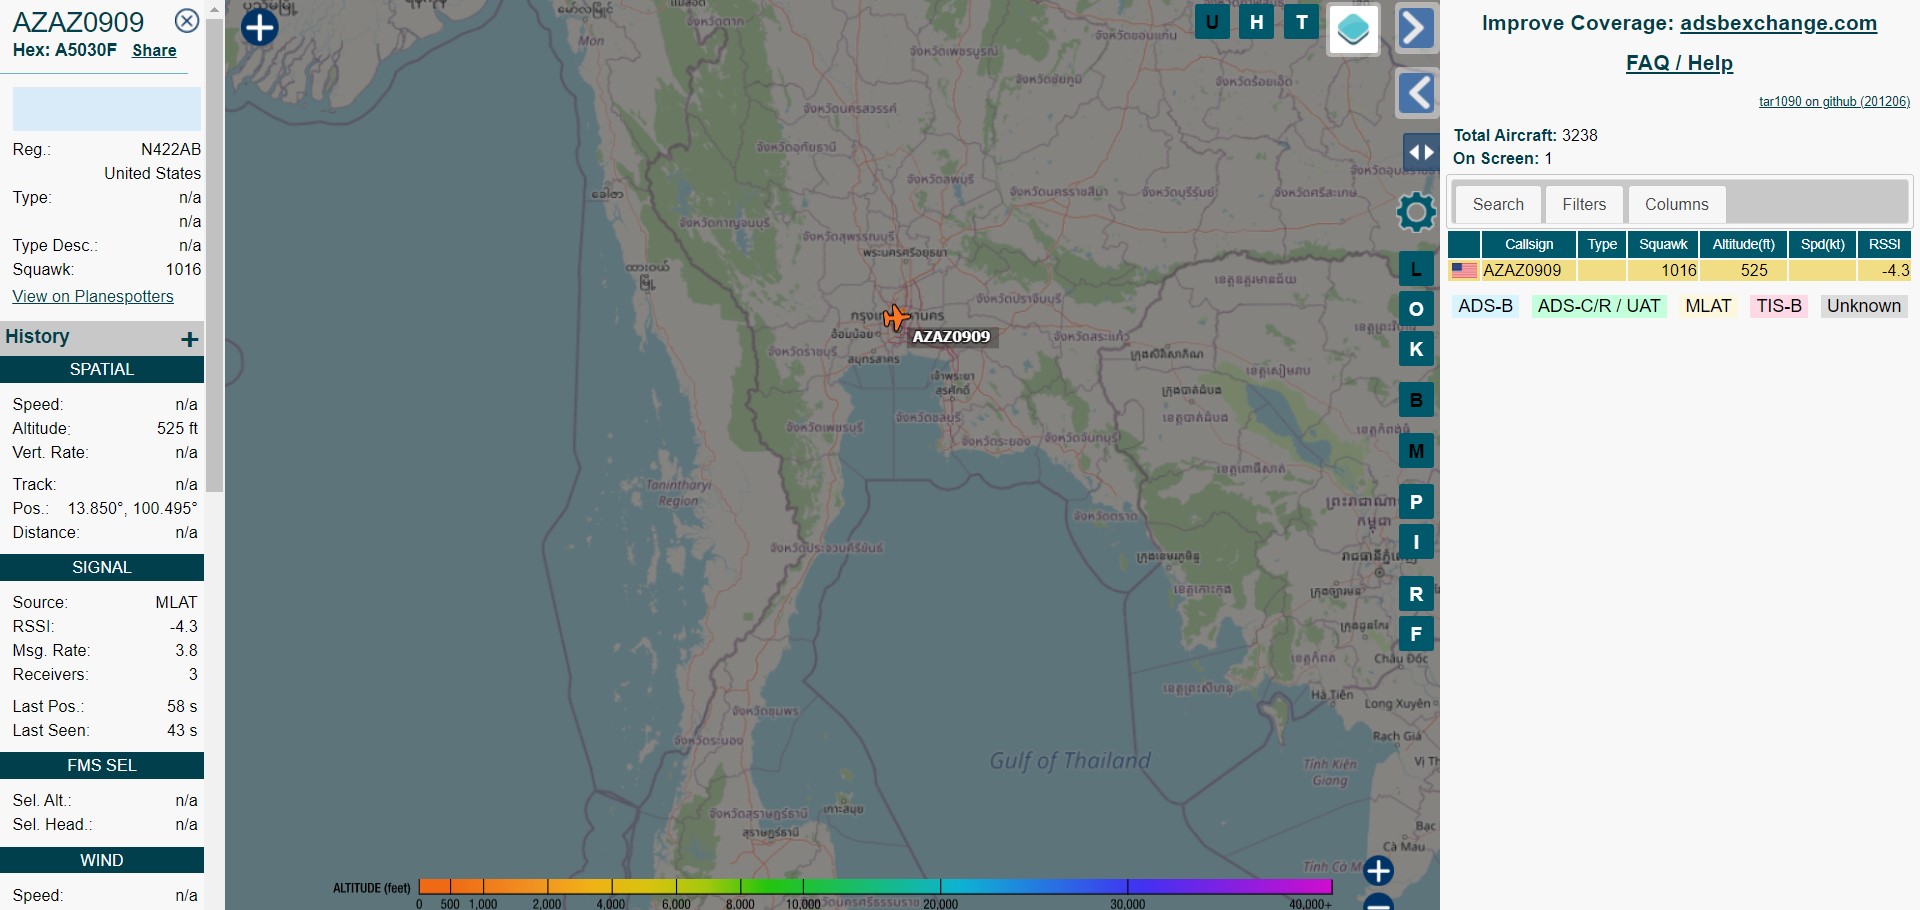Toggle the T map button

(1302, 22)
